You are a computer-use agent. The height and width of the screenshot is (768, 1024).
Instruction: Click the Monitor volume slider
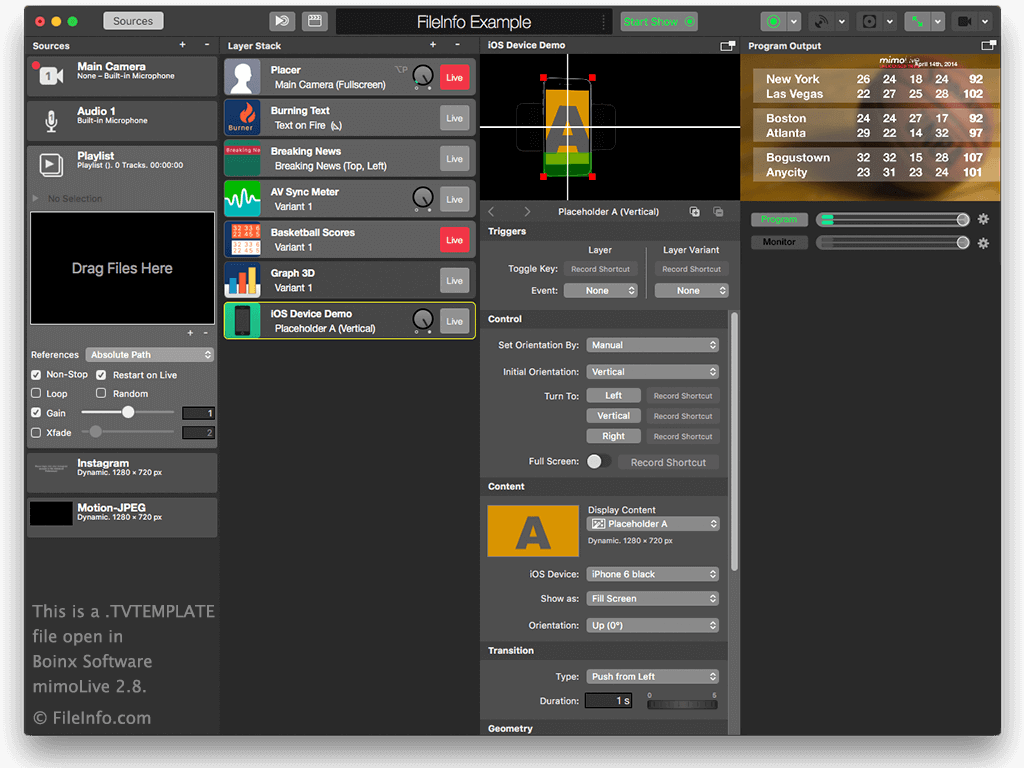pos(893,243)
